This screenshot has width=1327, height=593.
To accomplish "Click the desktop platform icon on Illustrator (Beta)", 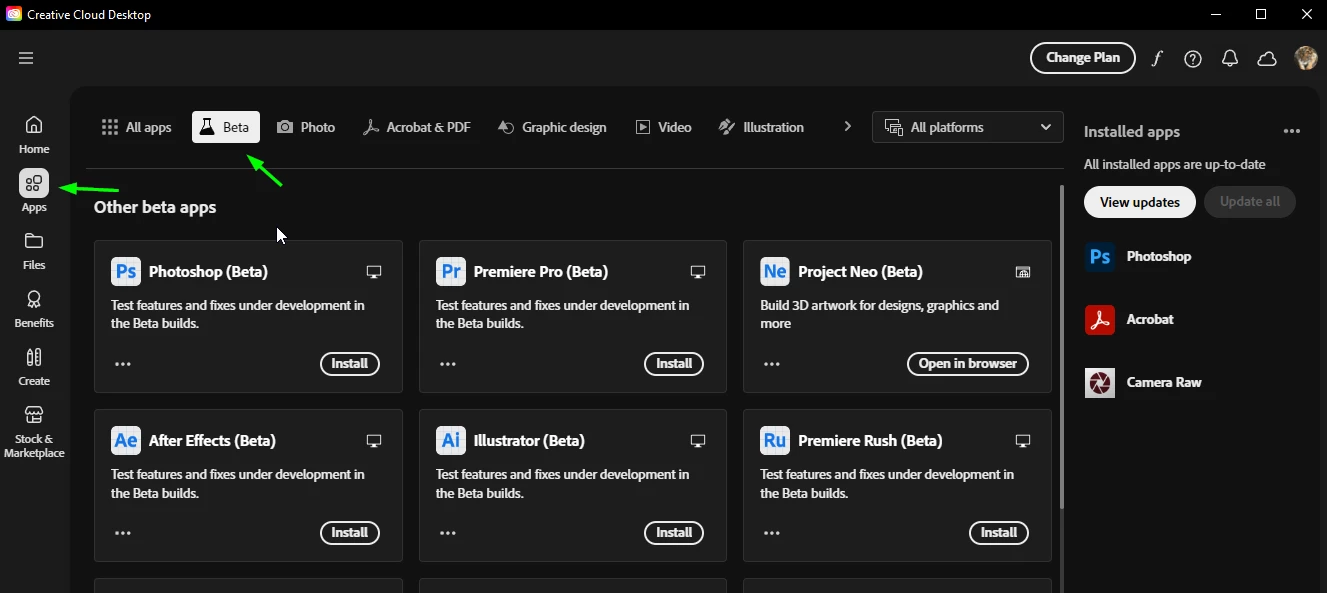I will click(x=698, y=441).
